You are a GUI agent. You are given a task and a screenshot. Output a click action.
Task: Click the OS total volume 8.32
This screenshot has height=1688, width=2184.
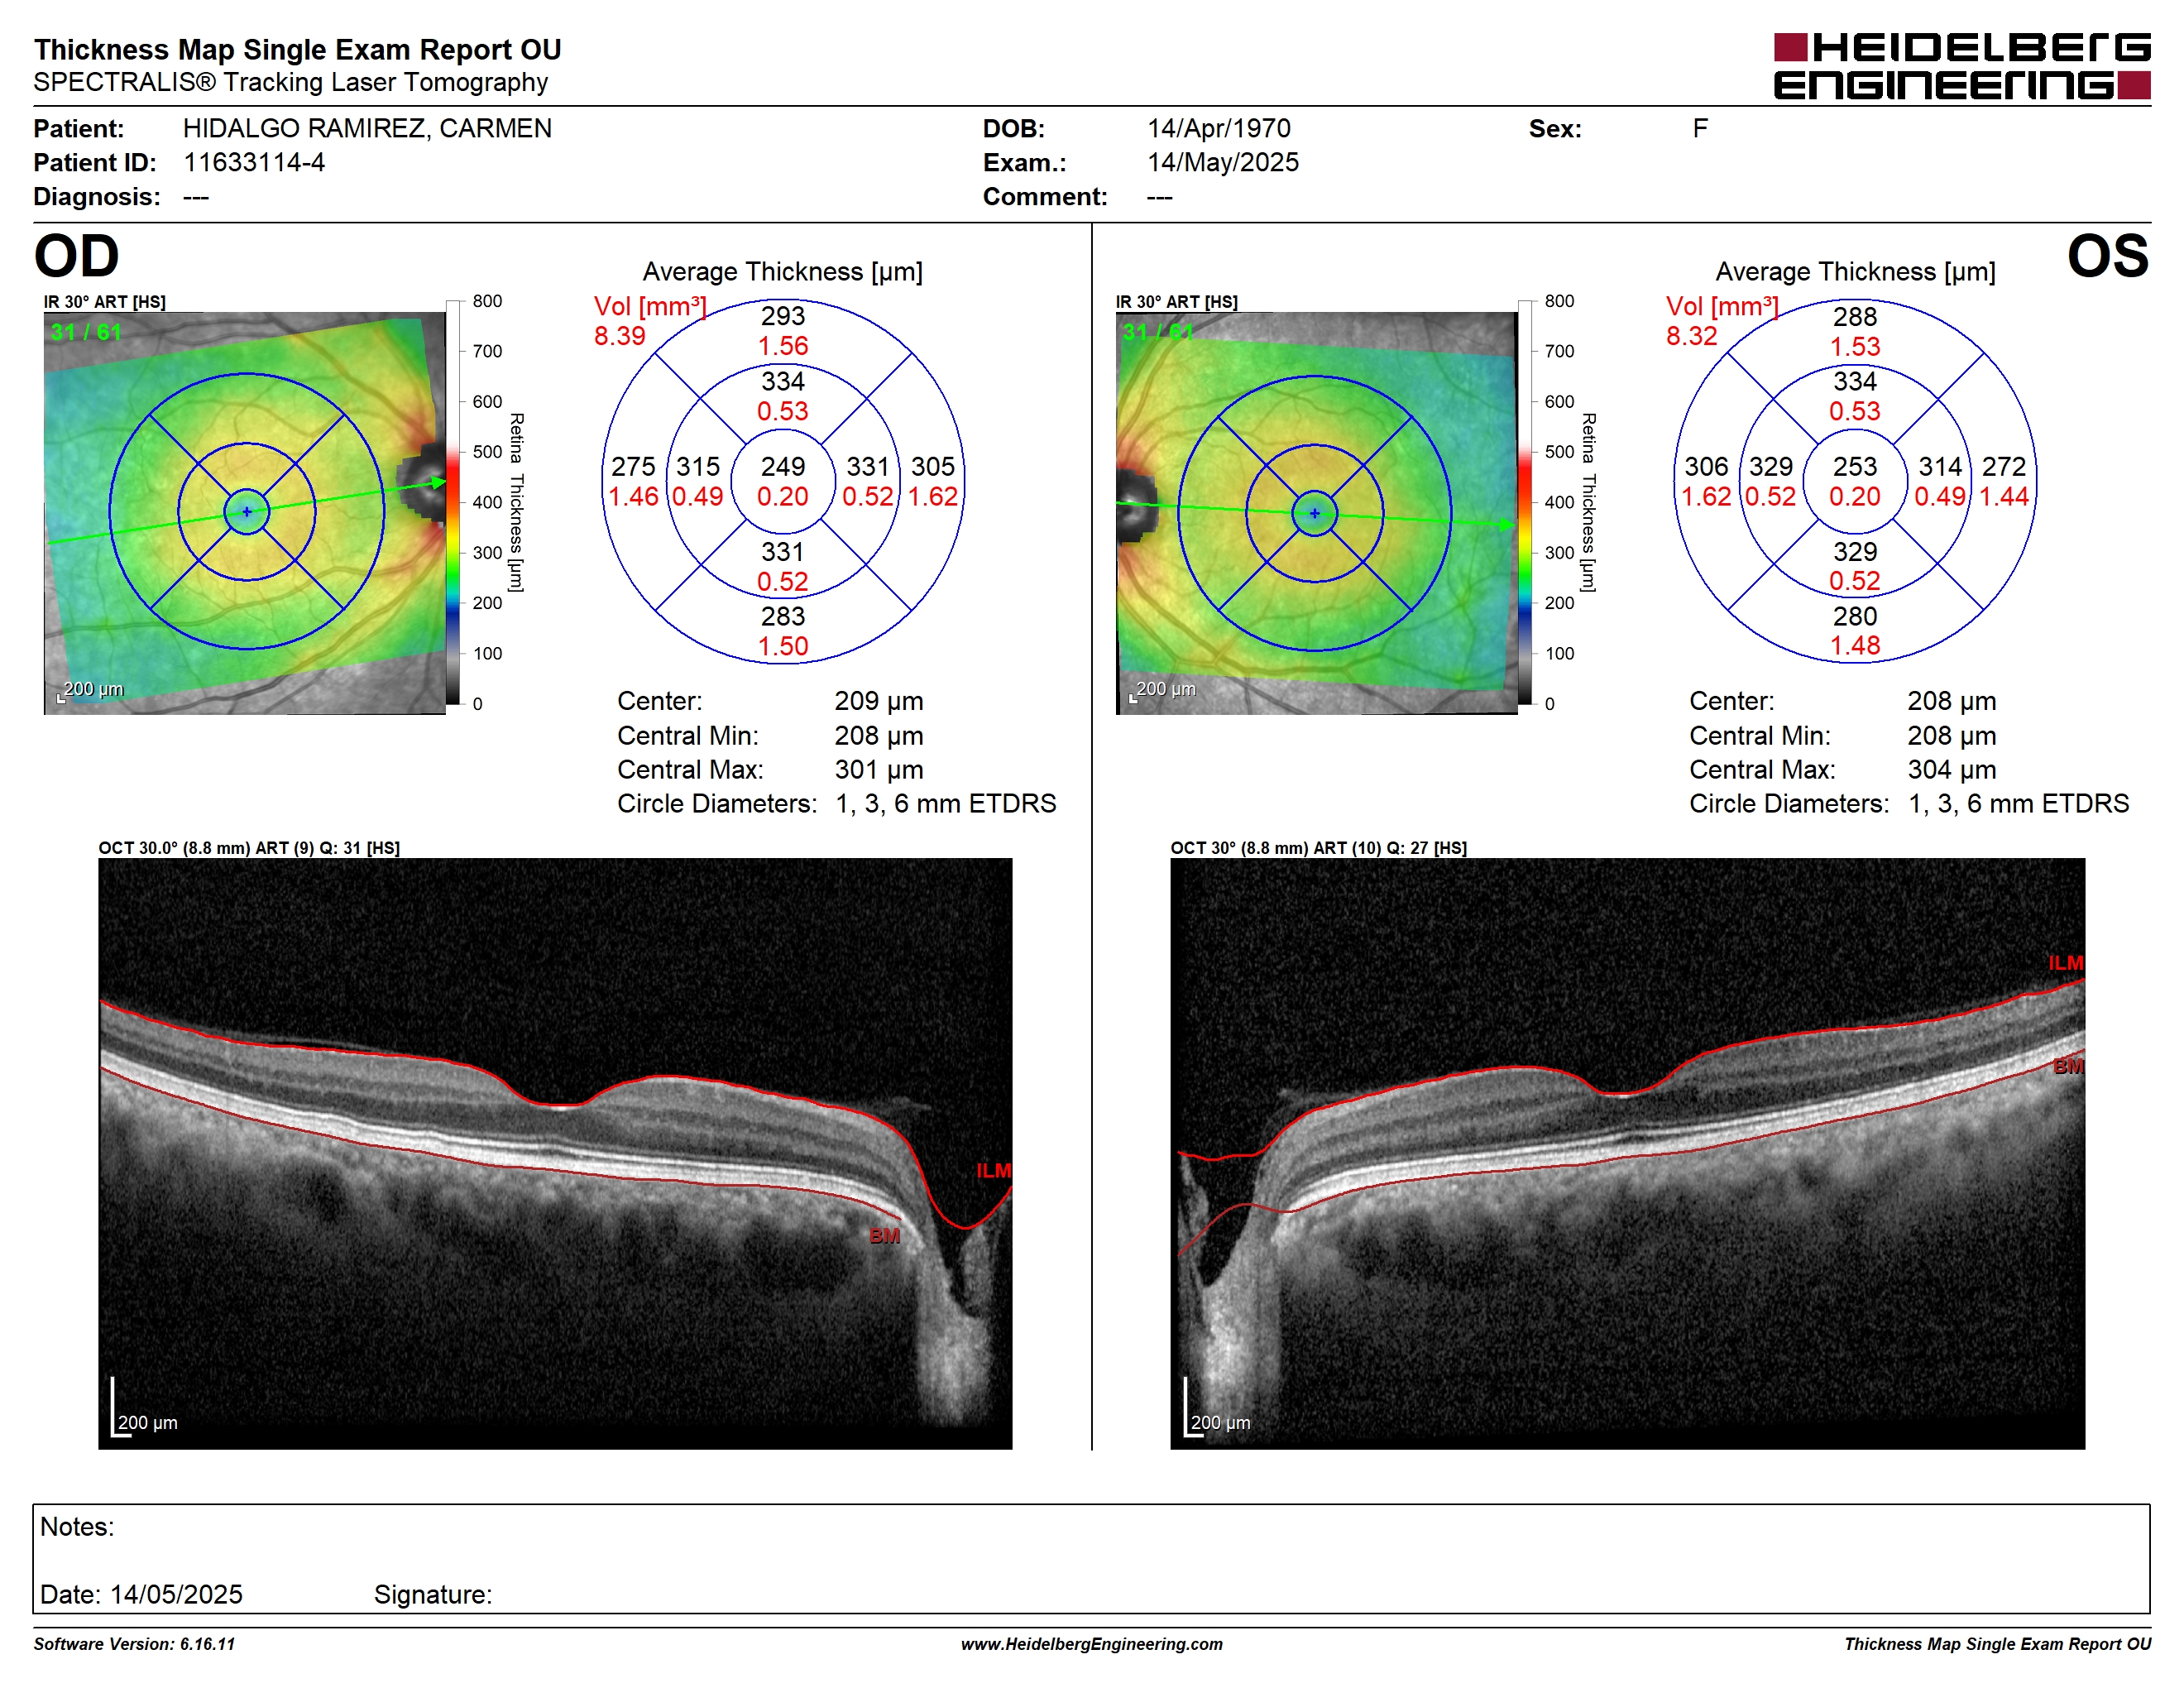click(x=1692, y=336)
